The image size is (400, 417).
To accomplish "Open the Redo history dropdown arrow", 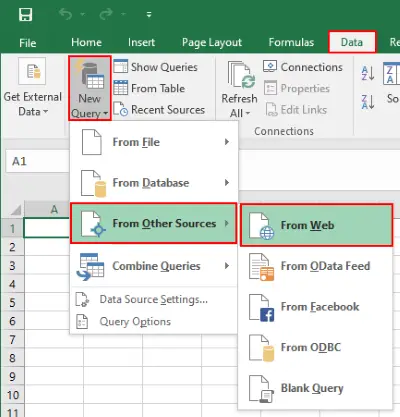I will coord(123,14).
